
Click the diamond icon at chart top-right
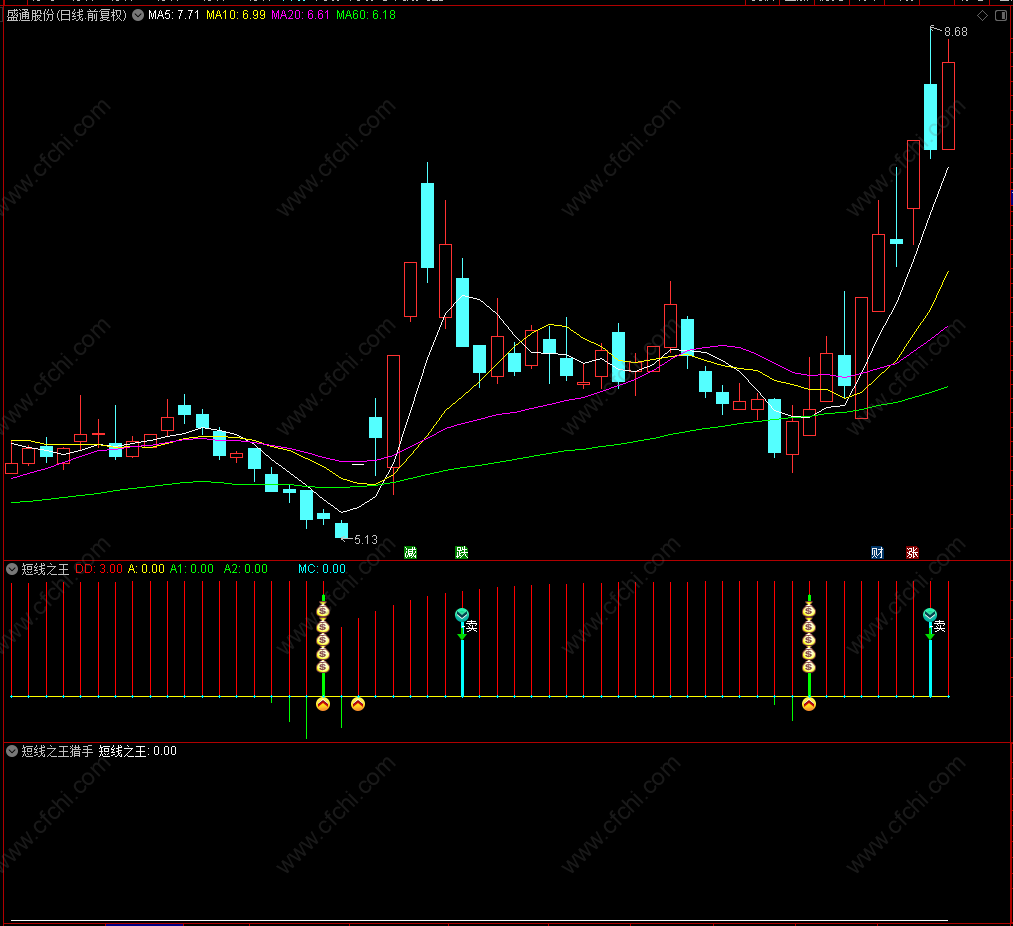pos(983,16)
